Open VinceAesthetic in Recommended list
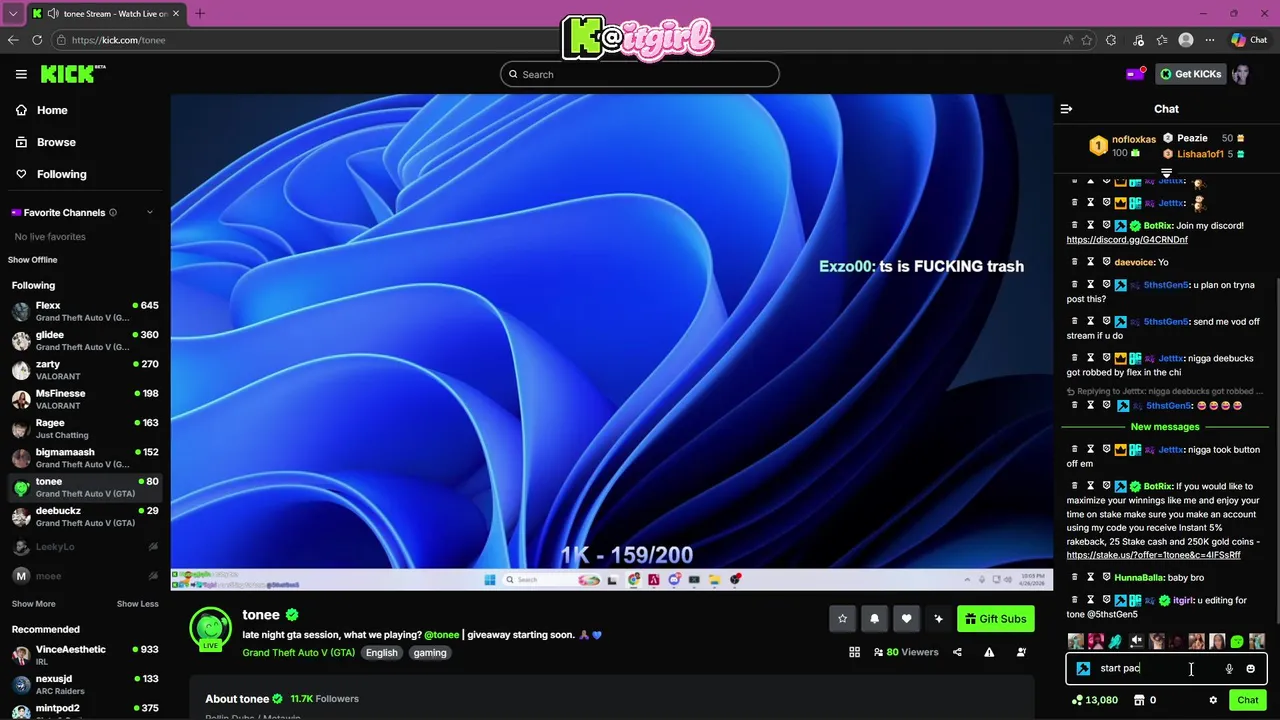1280x720 pixels. [85, 655]
